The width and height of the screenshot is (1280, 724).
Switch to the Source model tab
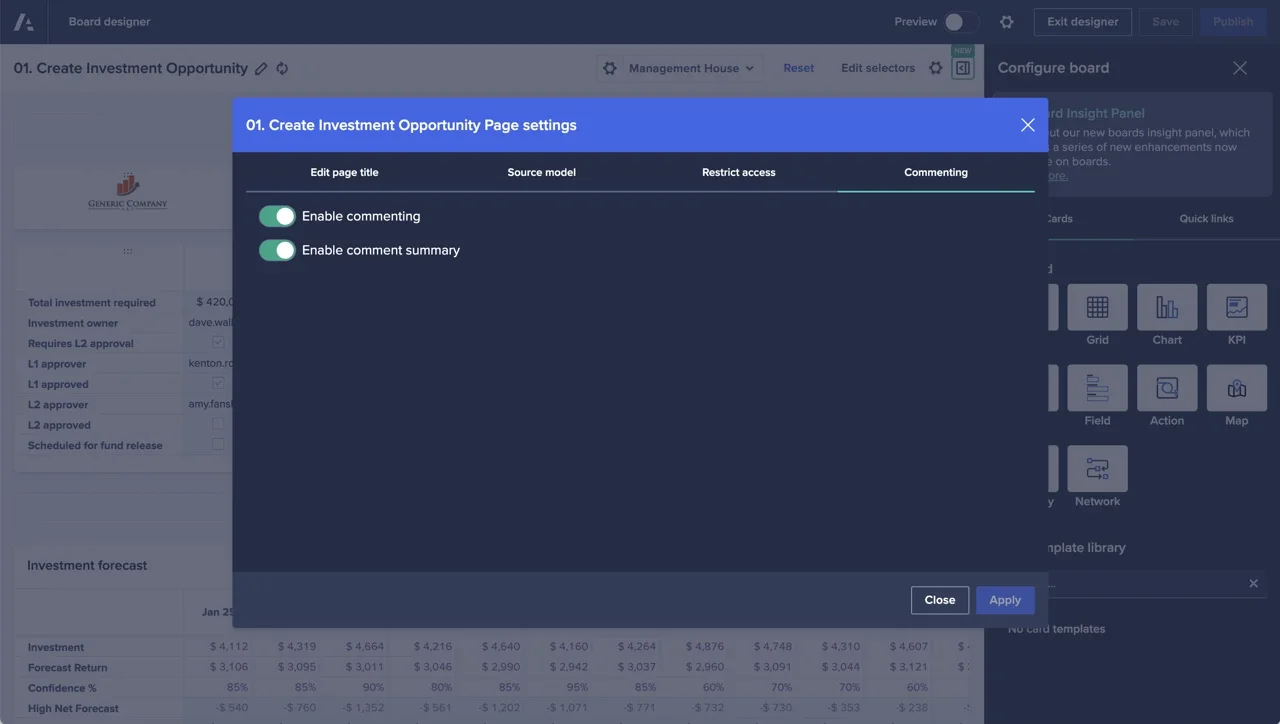point(541,172)
